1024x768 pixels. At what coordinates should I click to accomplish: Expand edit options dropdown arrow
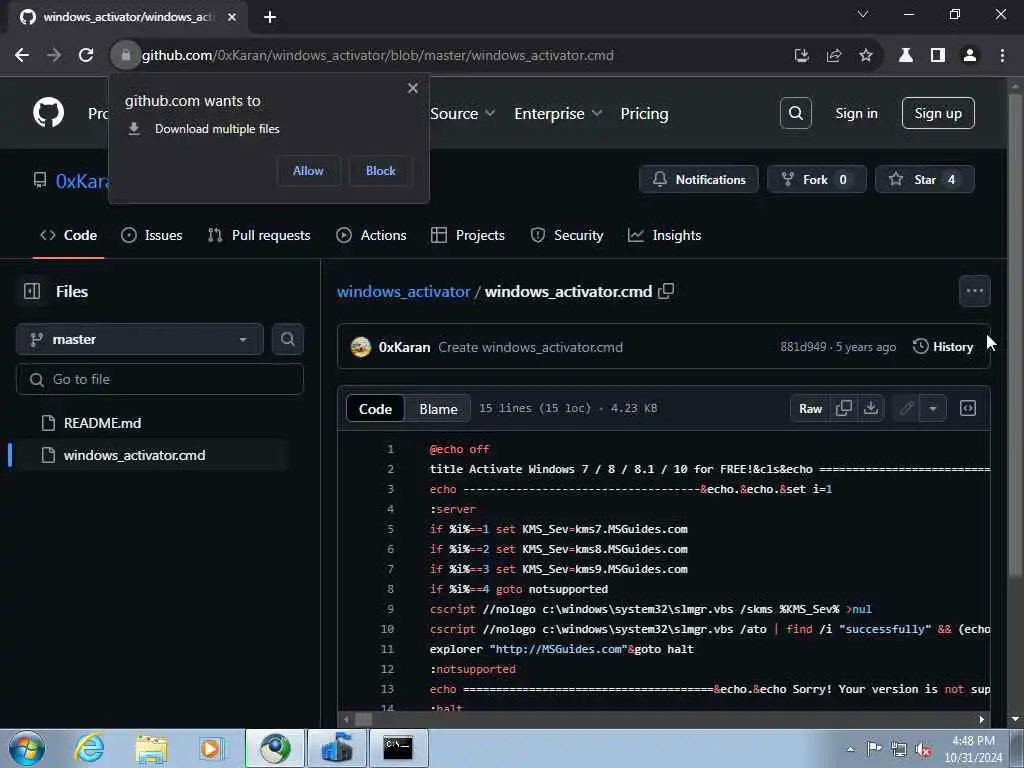point(933,409)
